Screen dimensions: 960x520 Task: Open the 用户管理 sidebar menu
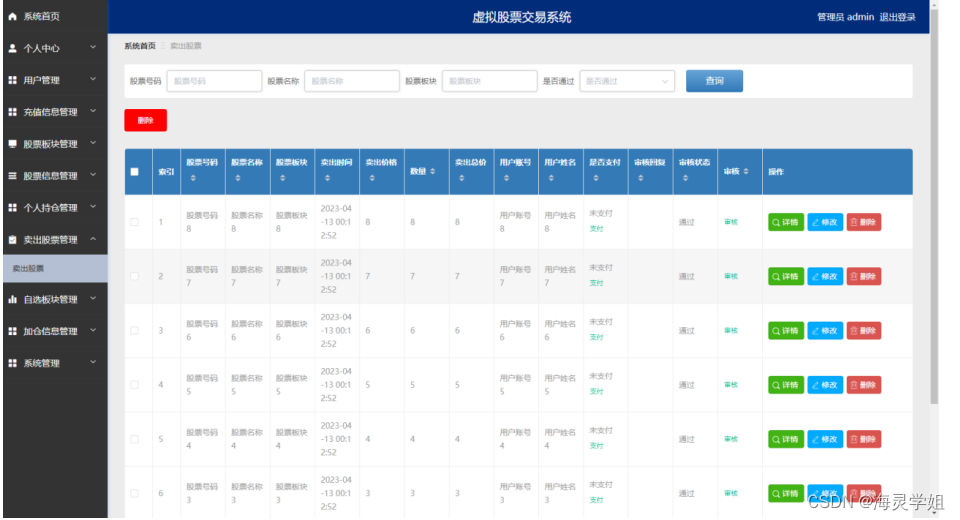coord(55,80)
